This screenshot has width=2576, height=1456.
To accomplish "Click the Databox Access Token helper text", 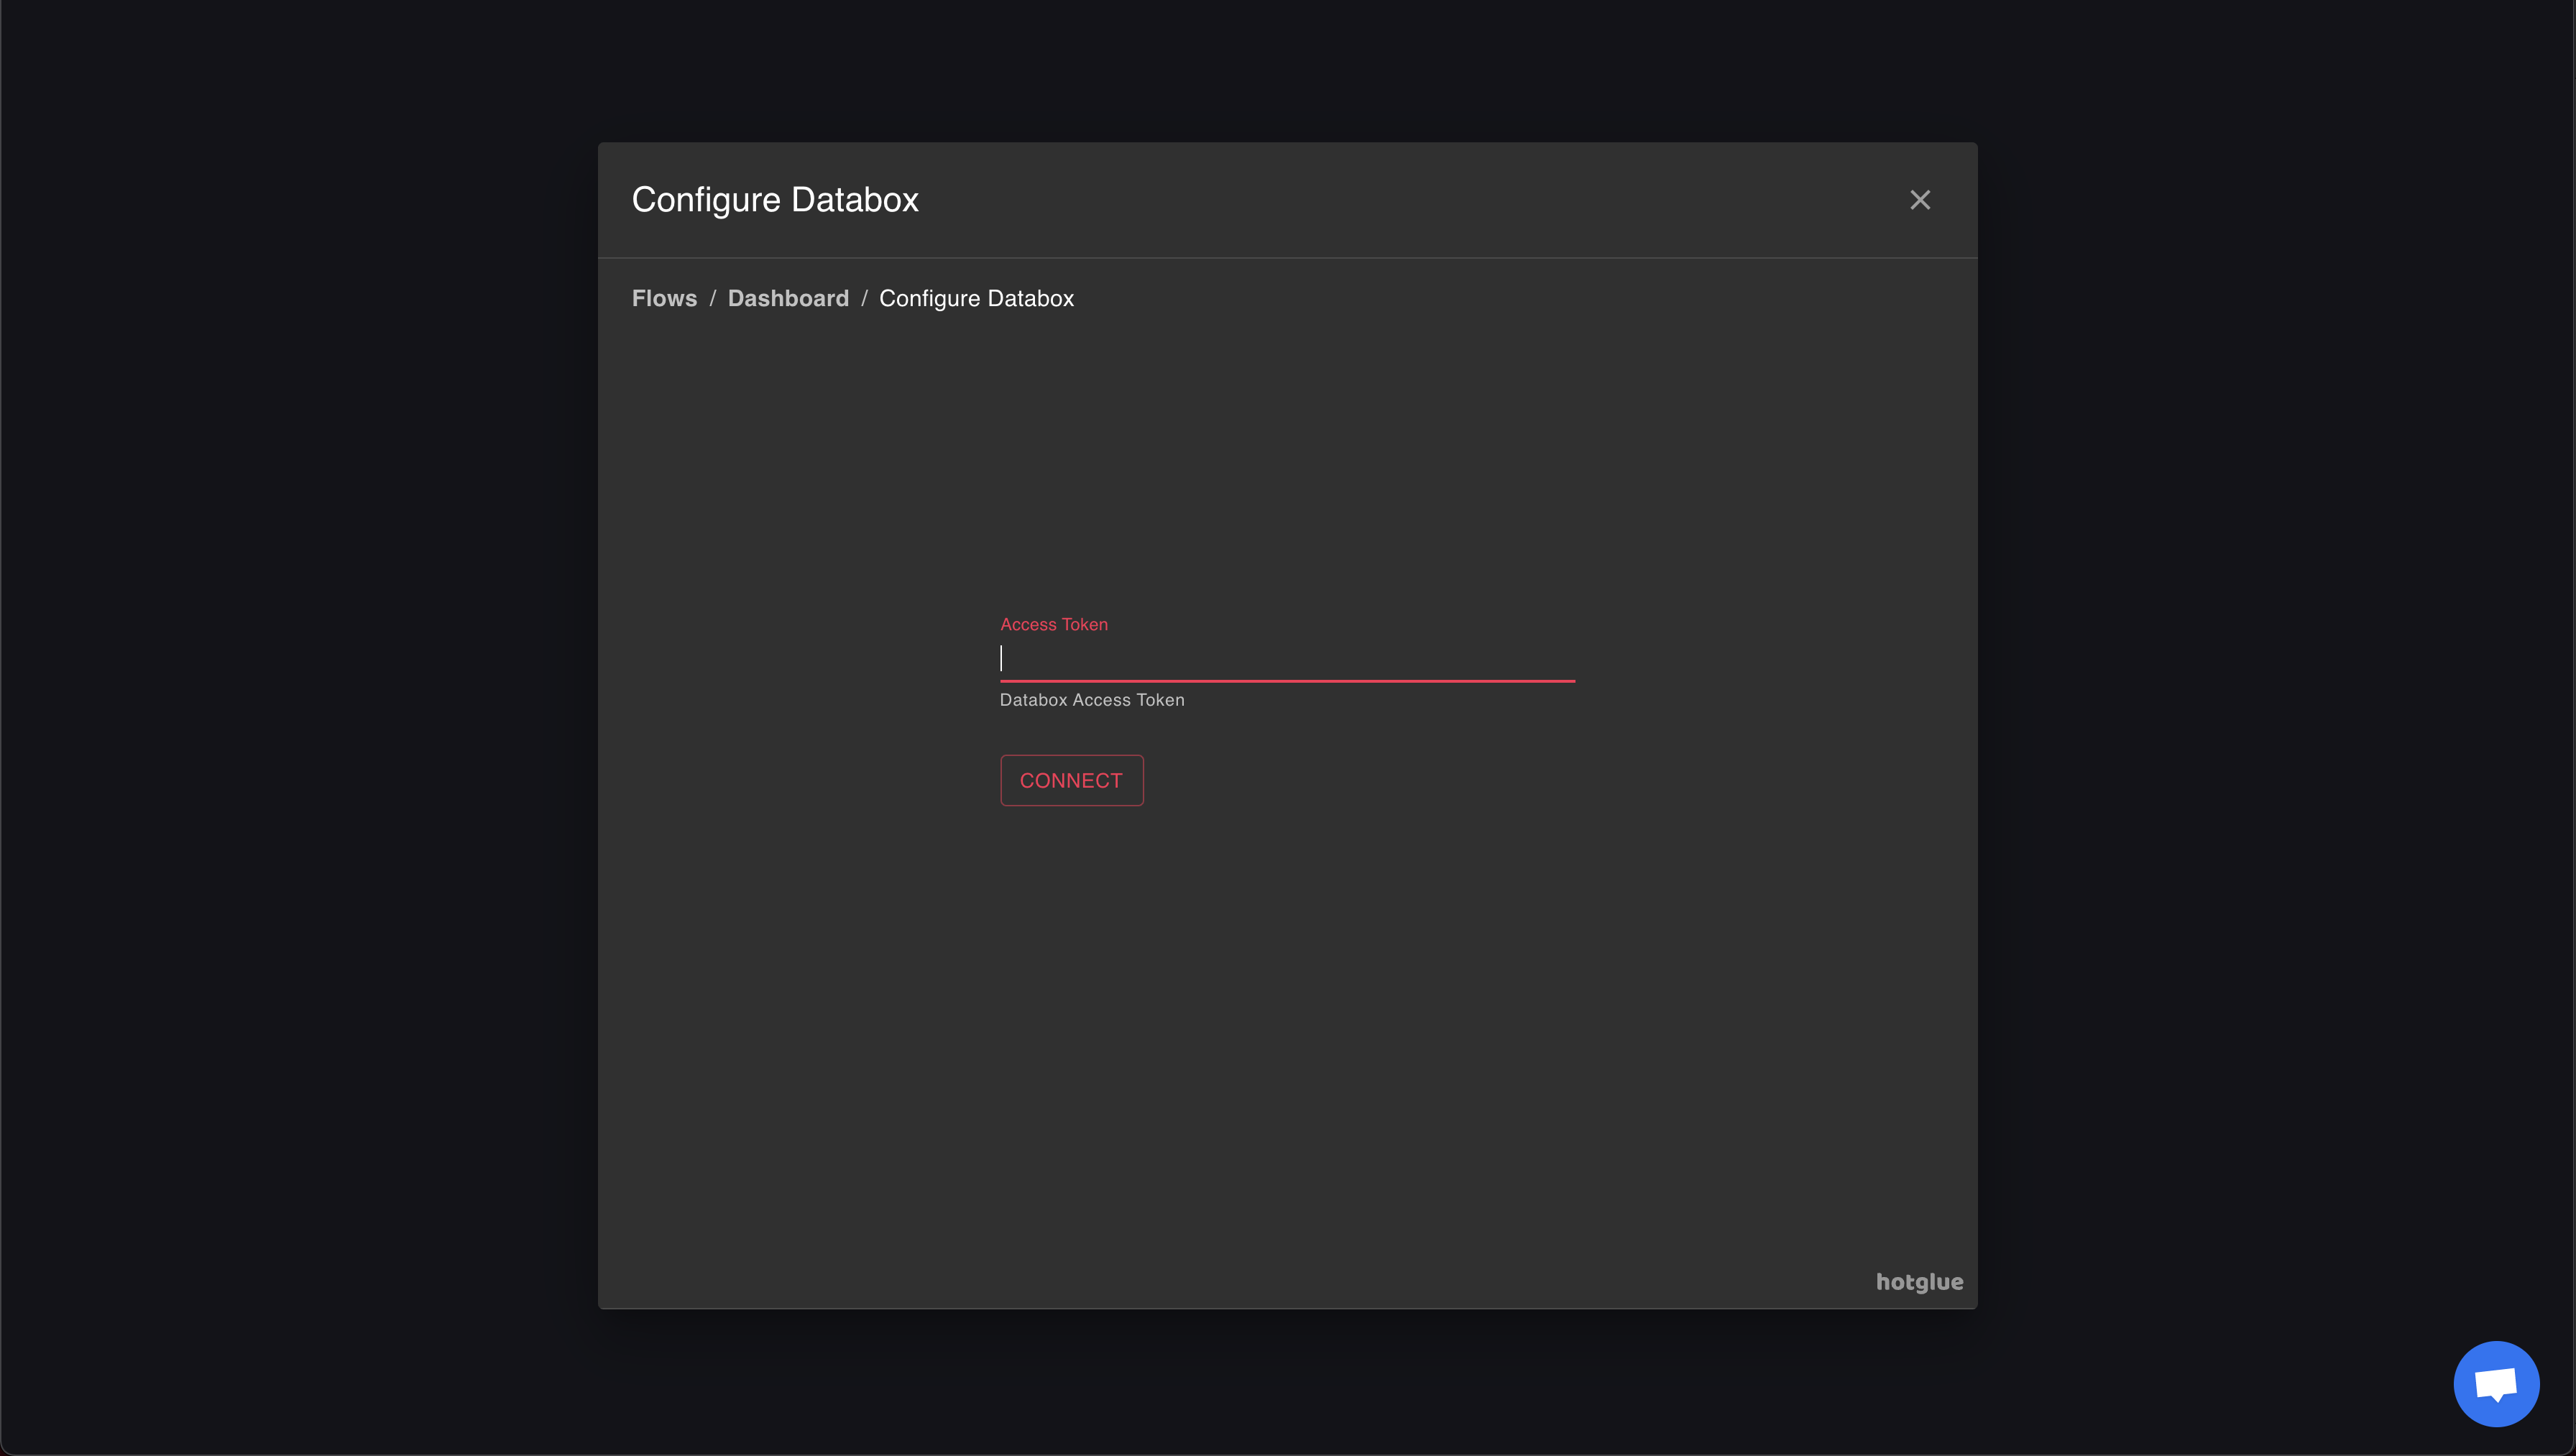I will tap(1092, 700).
